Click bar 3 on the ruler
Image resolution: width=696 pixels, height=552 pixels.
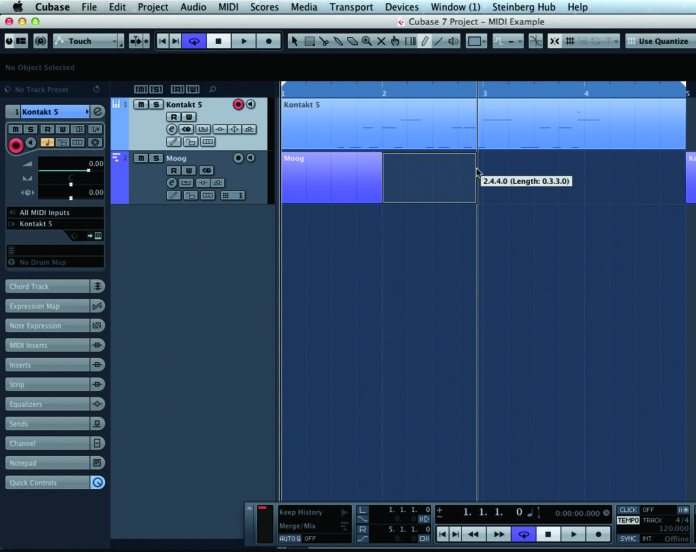point(485,93)
